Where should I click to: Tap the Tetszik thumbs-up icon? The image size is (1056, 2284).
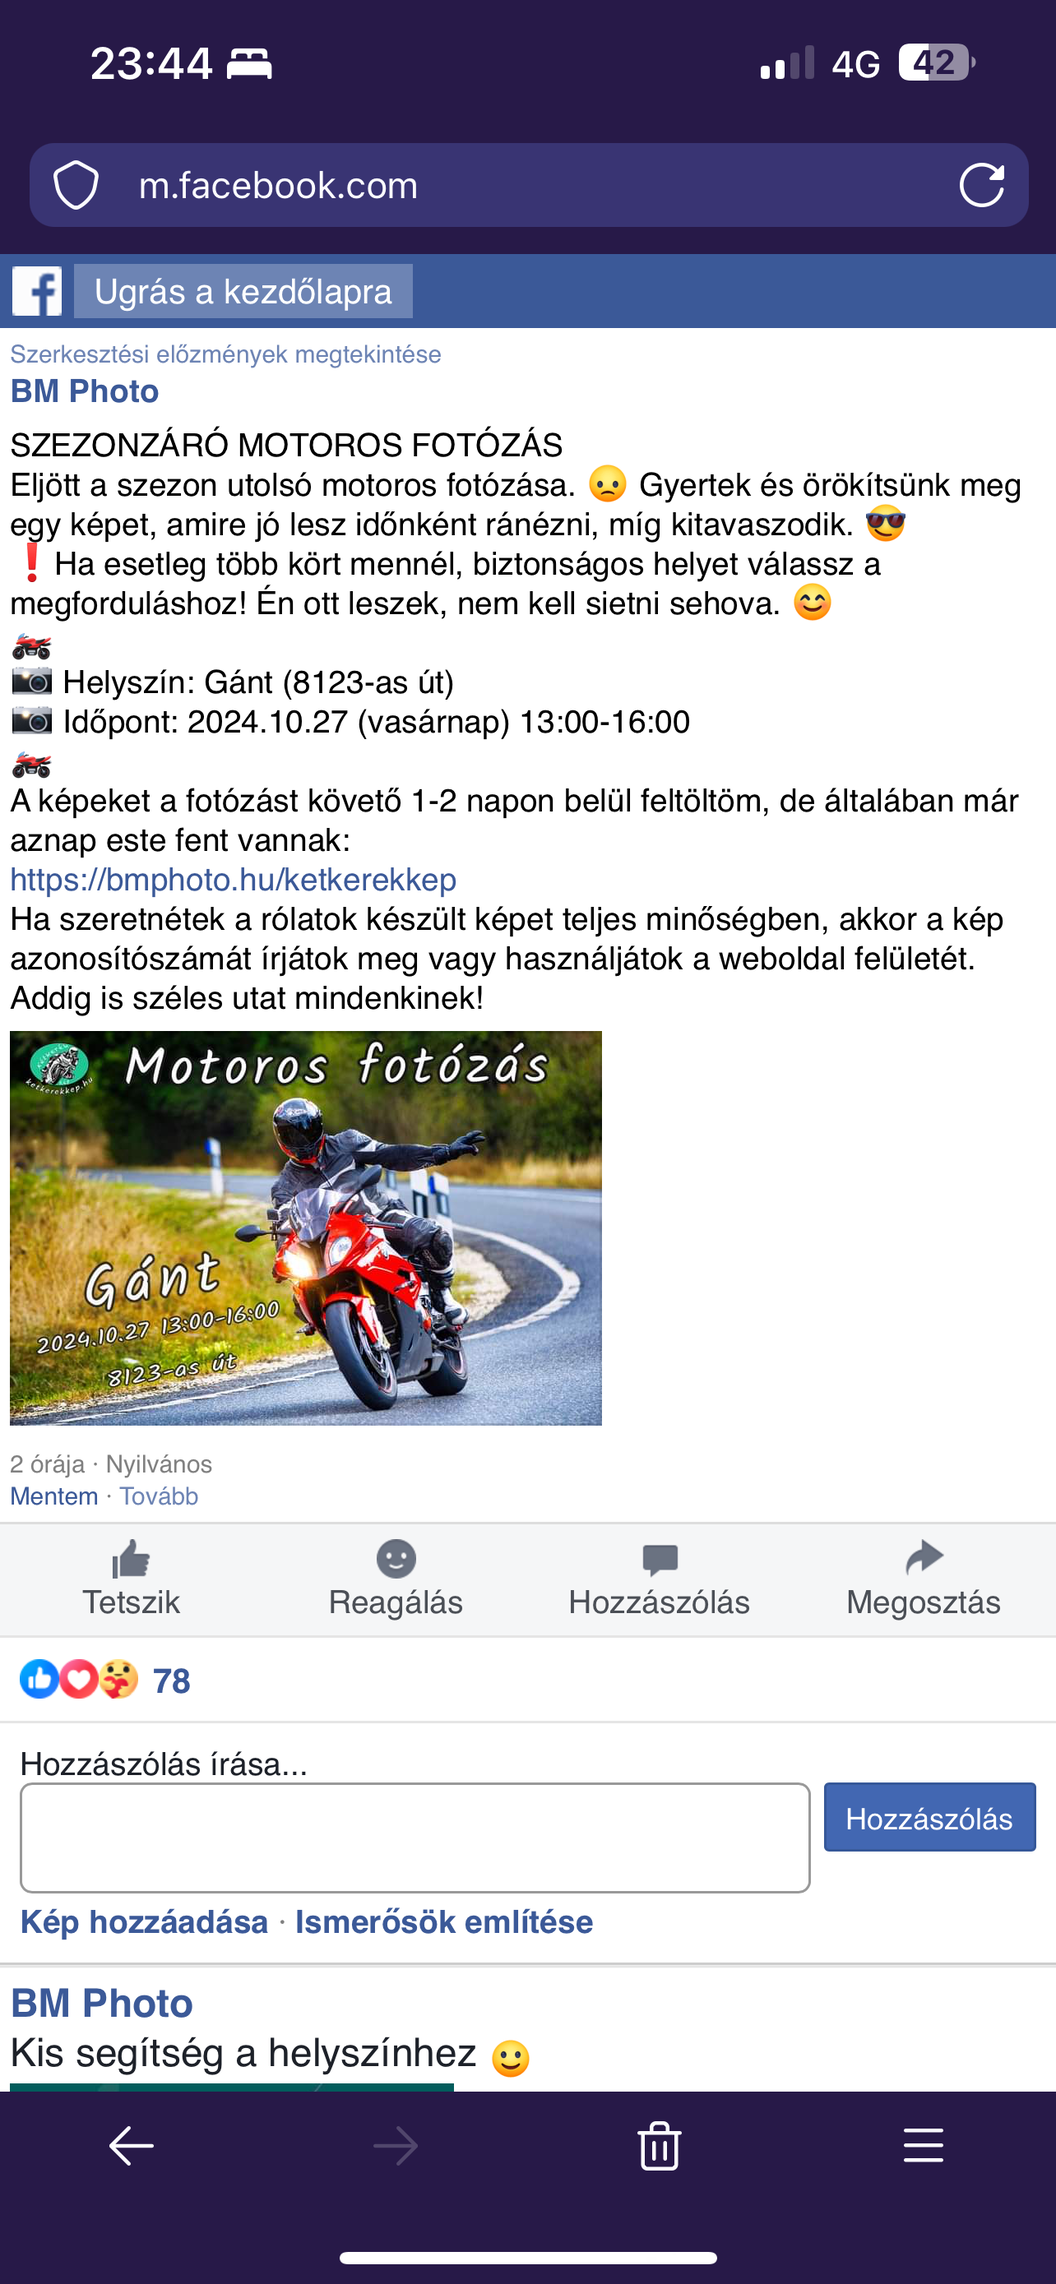pos(131,1558)
